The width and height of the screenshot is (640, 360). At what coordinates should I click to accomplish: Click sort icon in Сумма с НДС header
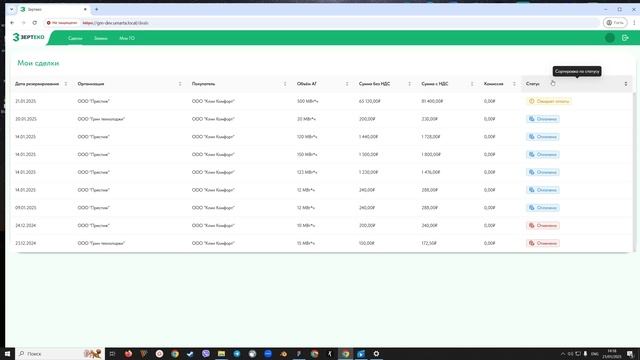(x=472, y=84)
